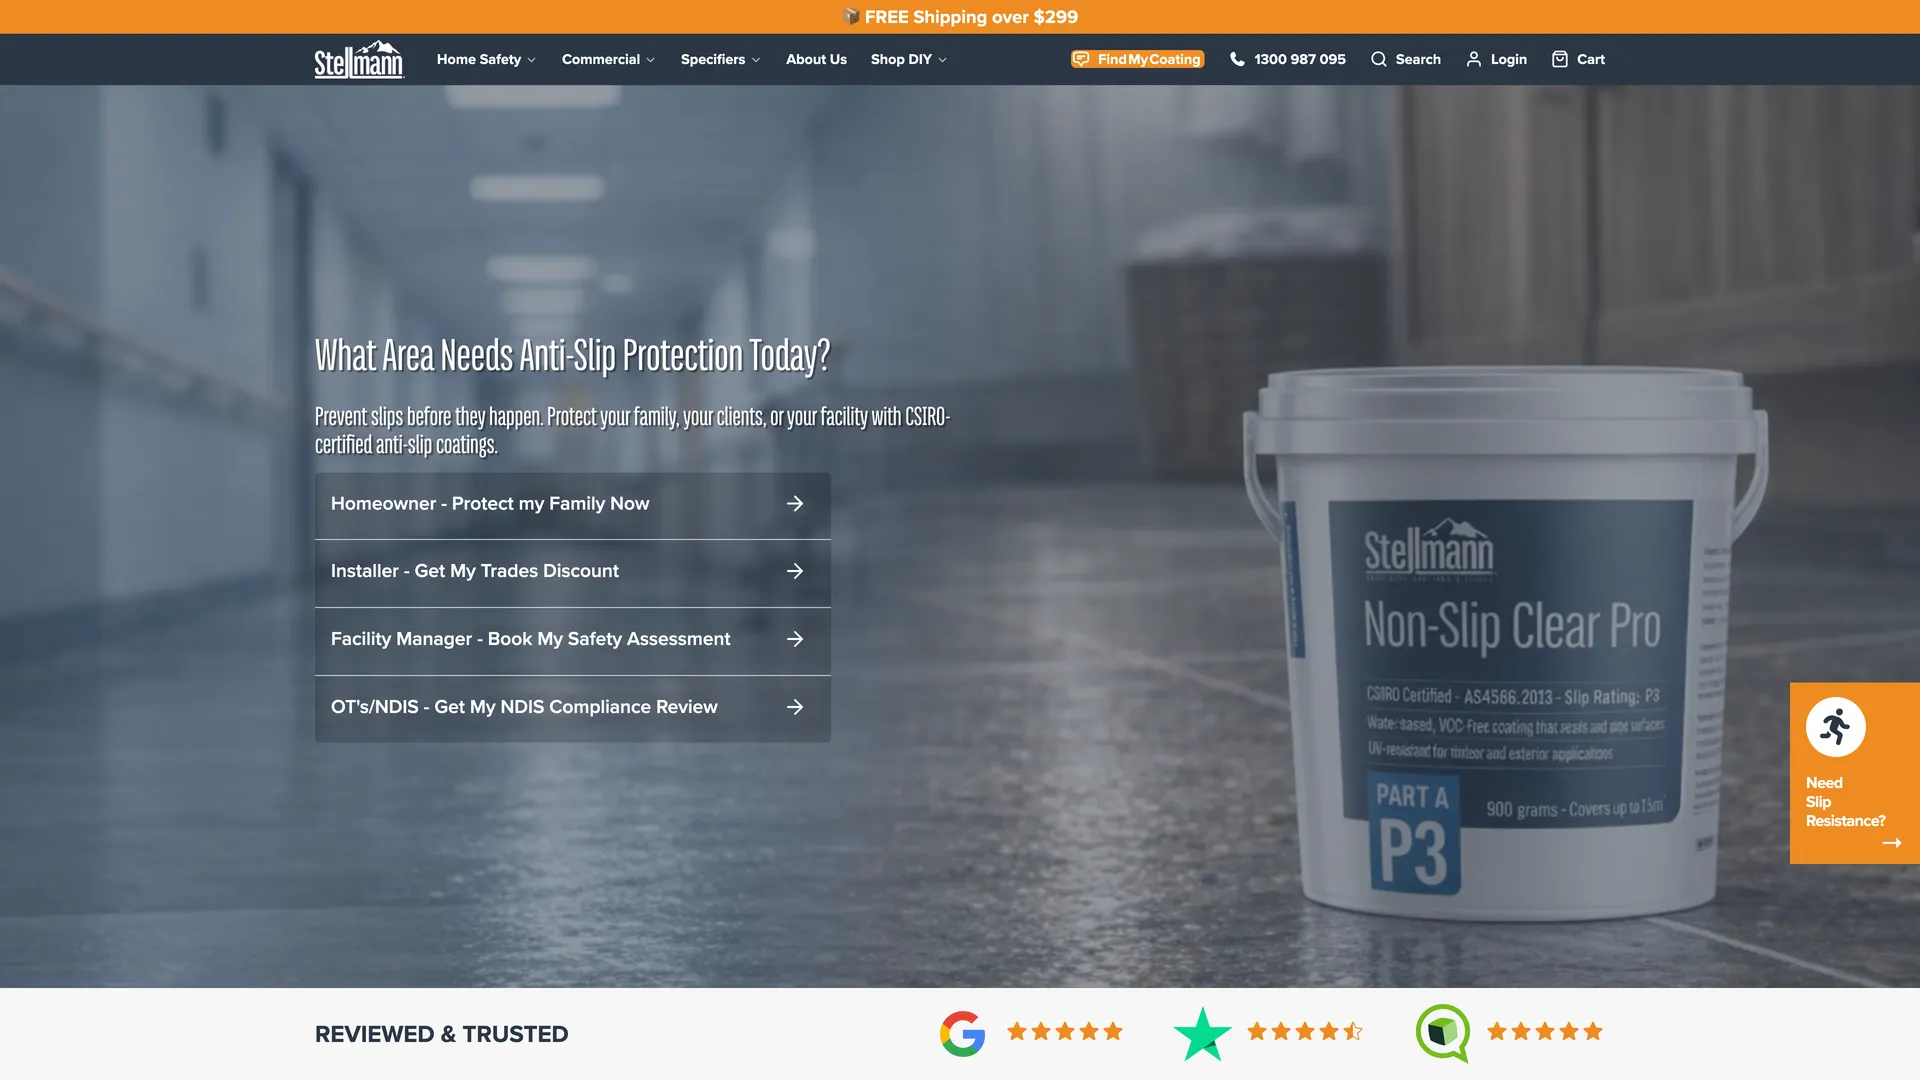Click arrow on Facility Manager Safety Assessment row

[795, 639]
